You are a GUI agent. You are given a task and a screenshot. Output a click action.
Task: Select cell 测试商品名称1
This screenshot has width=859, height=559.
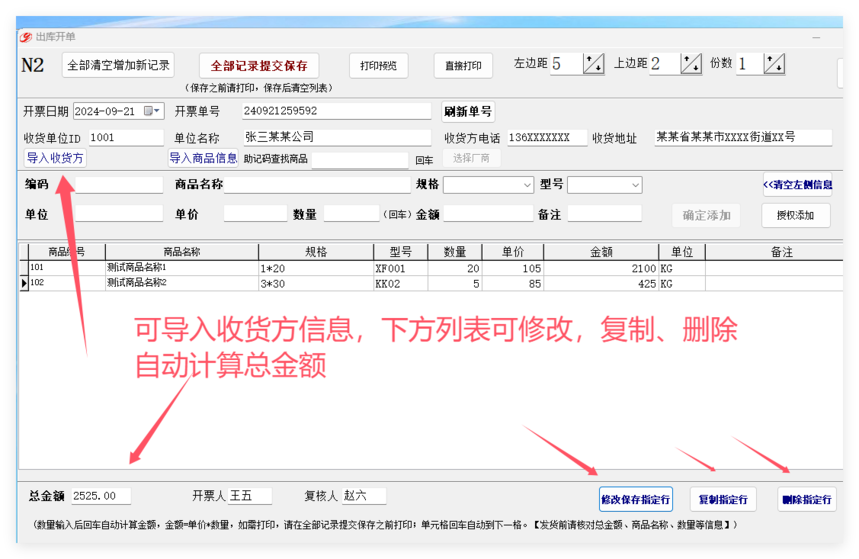point(182,267)
